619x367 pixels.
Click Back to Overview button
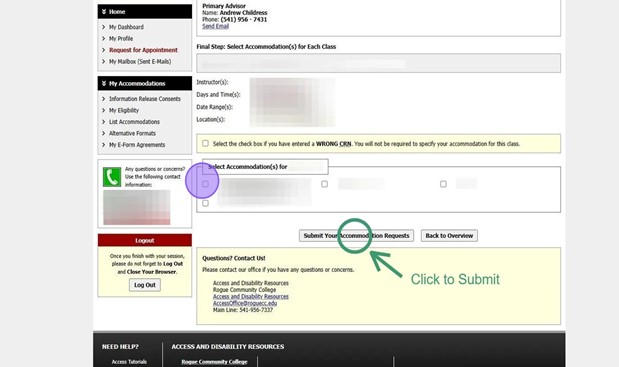449,236
